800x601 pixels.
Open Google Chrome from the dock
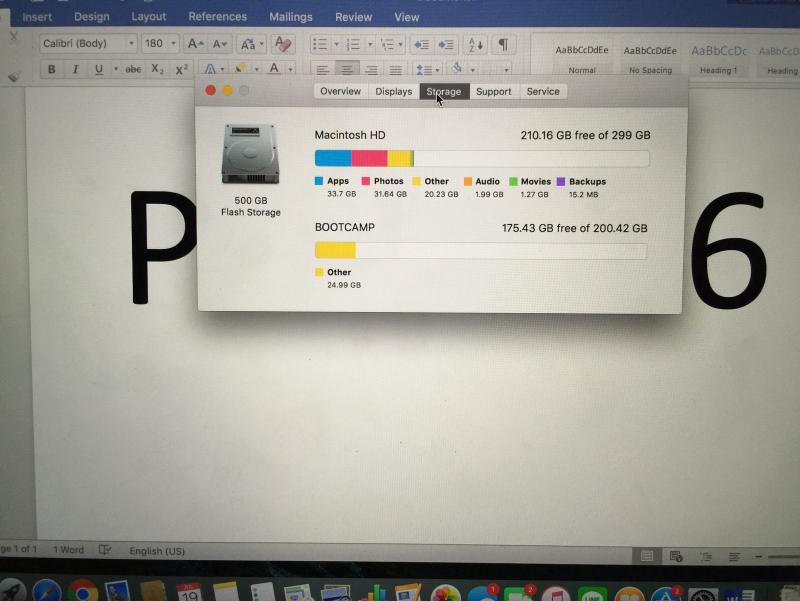pyautogui.click(x=82, y=592)
